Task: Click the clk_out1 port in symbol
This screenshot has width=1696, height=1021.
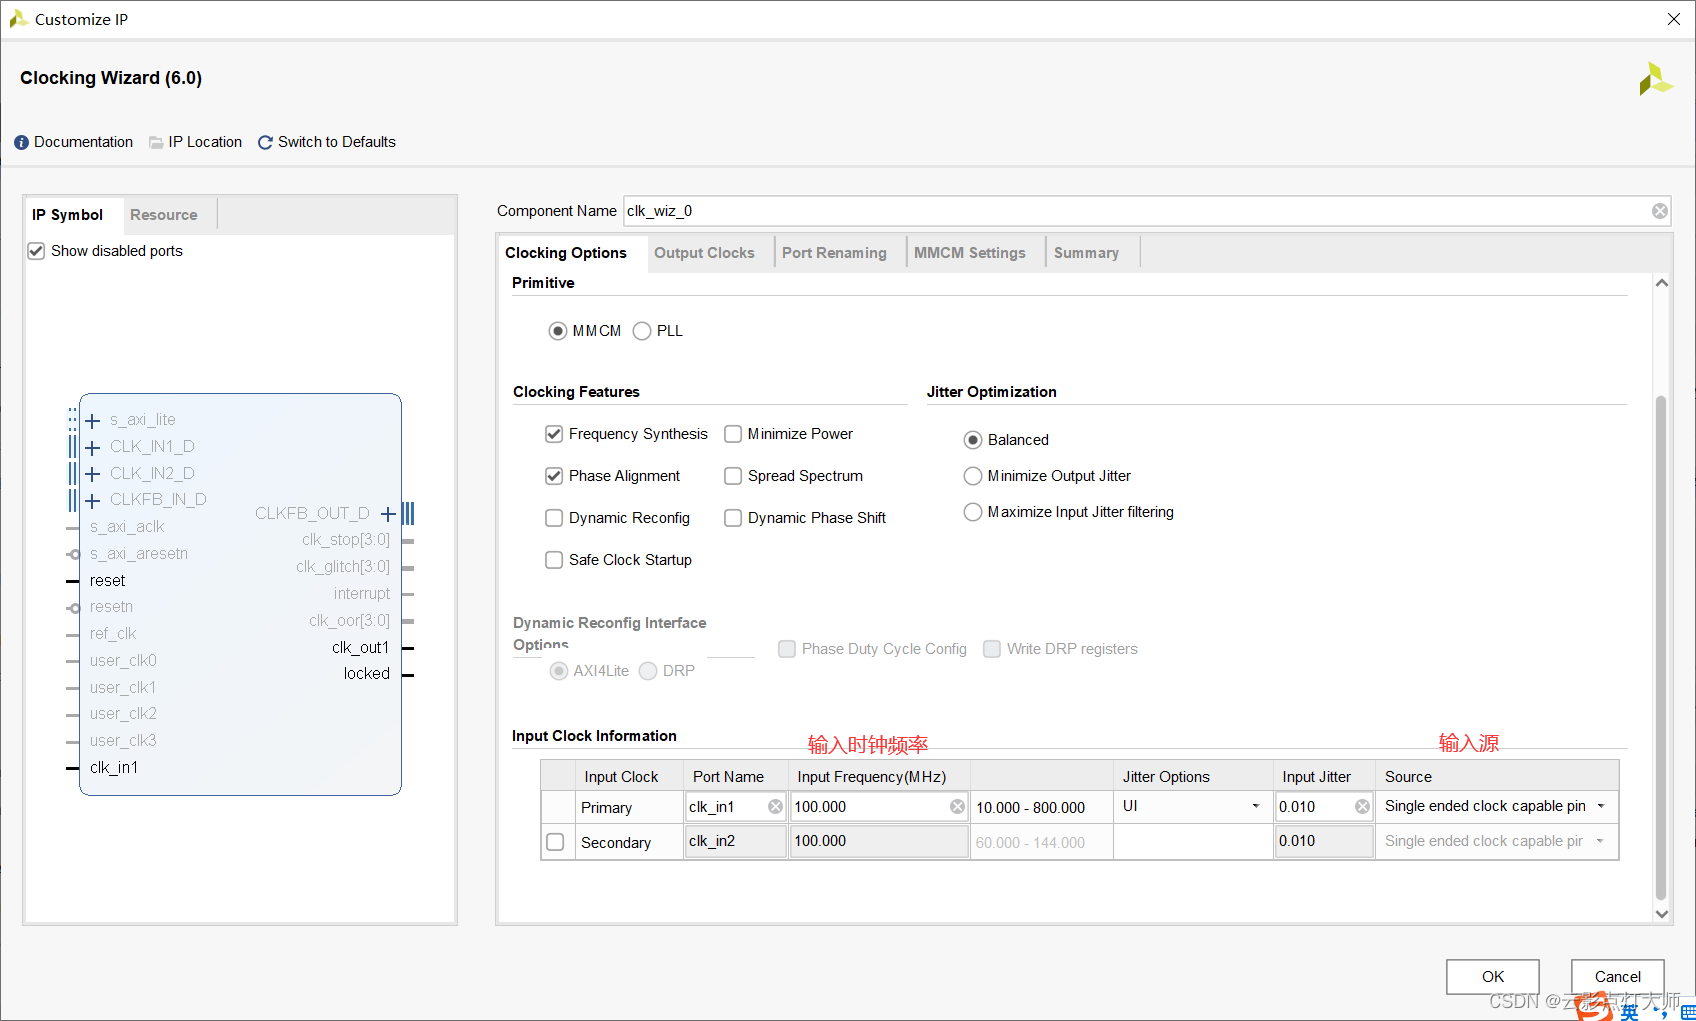Action: click(360, 648)
